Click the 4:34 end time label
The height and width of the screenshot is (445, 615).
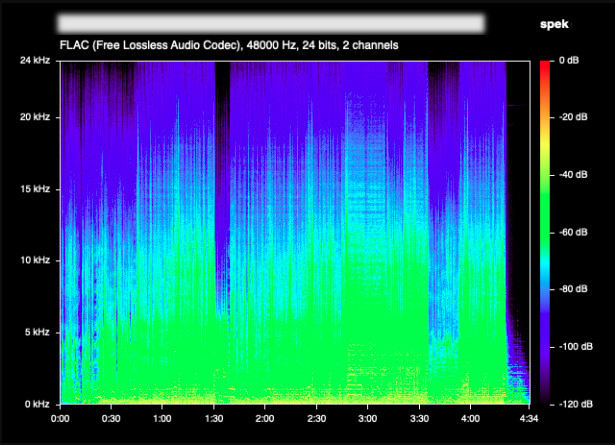click(x=529, y=419)
